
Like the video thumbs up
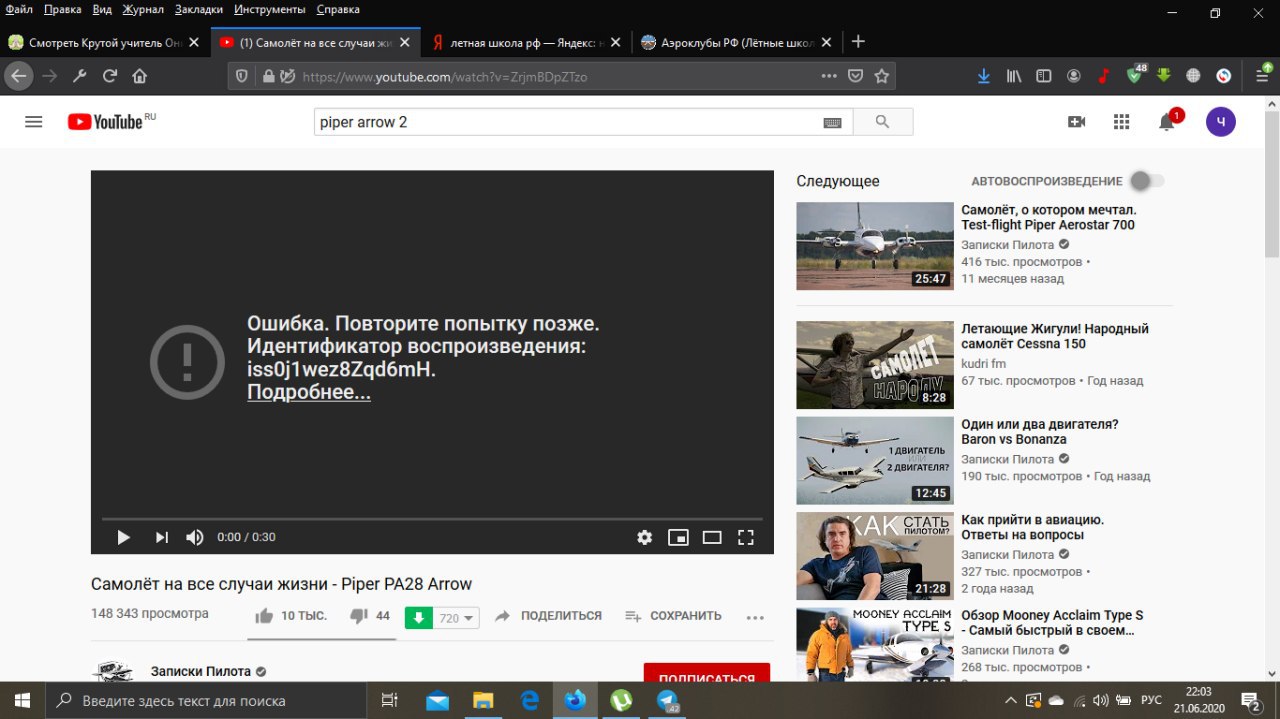[x=264, y=616]
